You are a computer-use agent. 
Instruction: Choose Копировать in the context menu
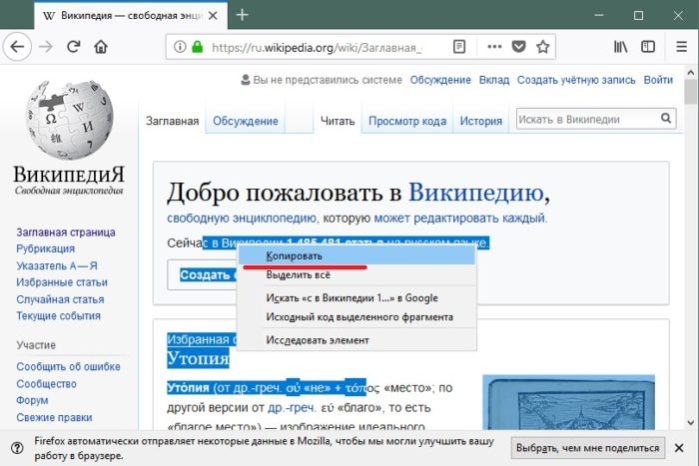click(357, 256)
